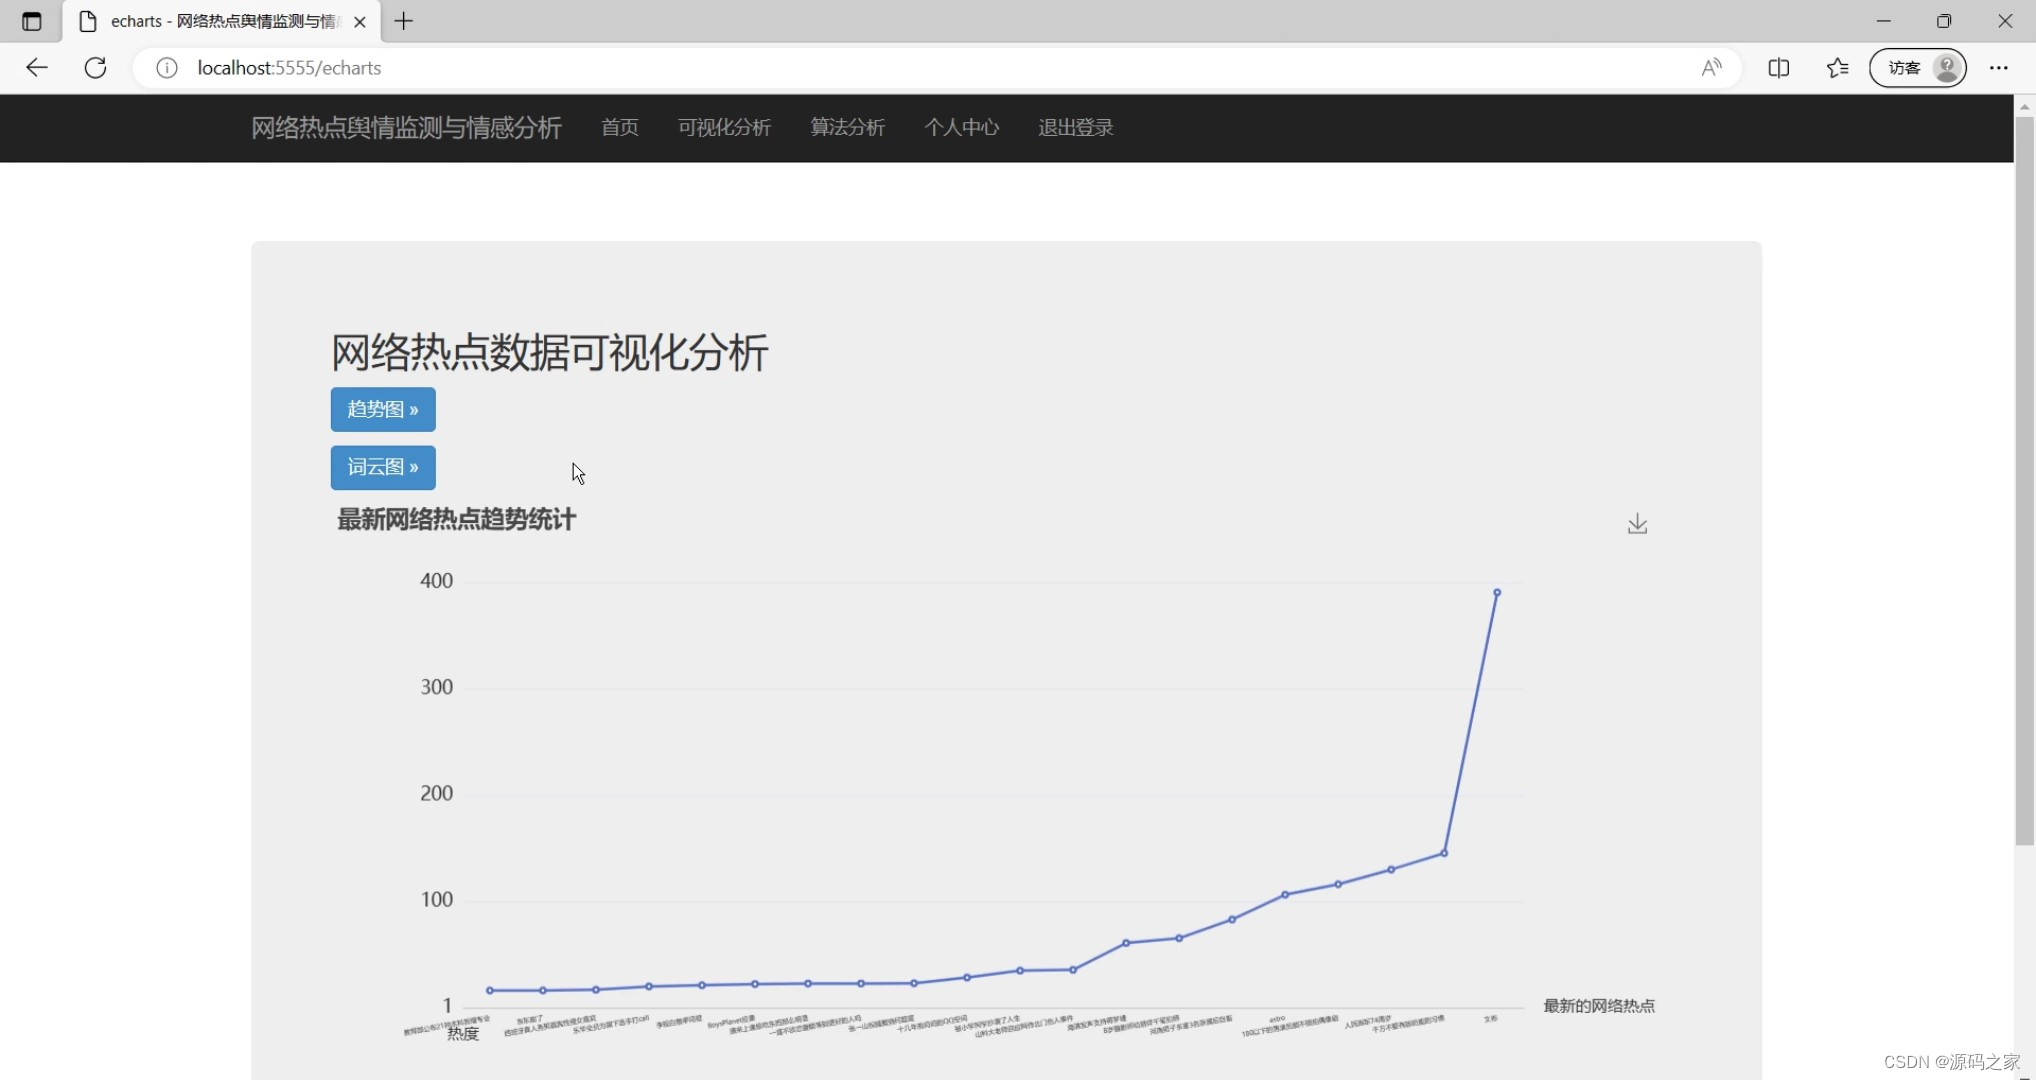
Task: Open the favorites star icon
Action: pos(1837,68)
